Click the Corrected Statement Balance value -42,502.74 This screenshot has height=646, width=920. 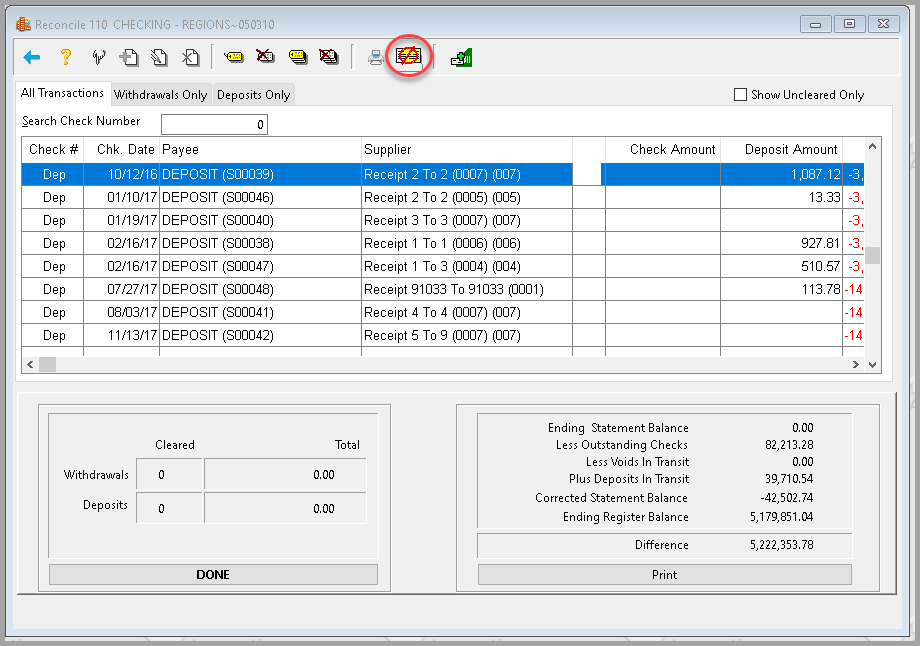pyautogui.click(x=786, y=498)
